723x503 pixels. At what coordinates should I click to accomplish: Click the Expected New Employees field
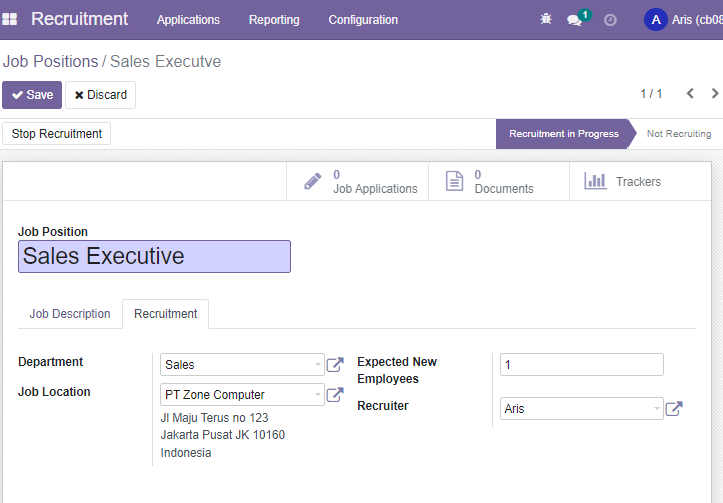(581, 365)
